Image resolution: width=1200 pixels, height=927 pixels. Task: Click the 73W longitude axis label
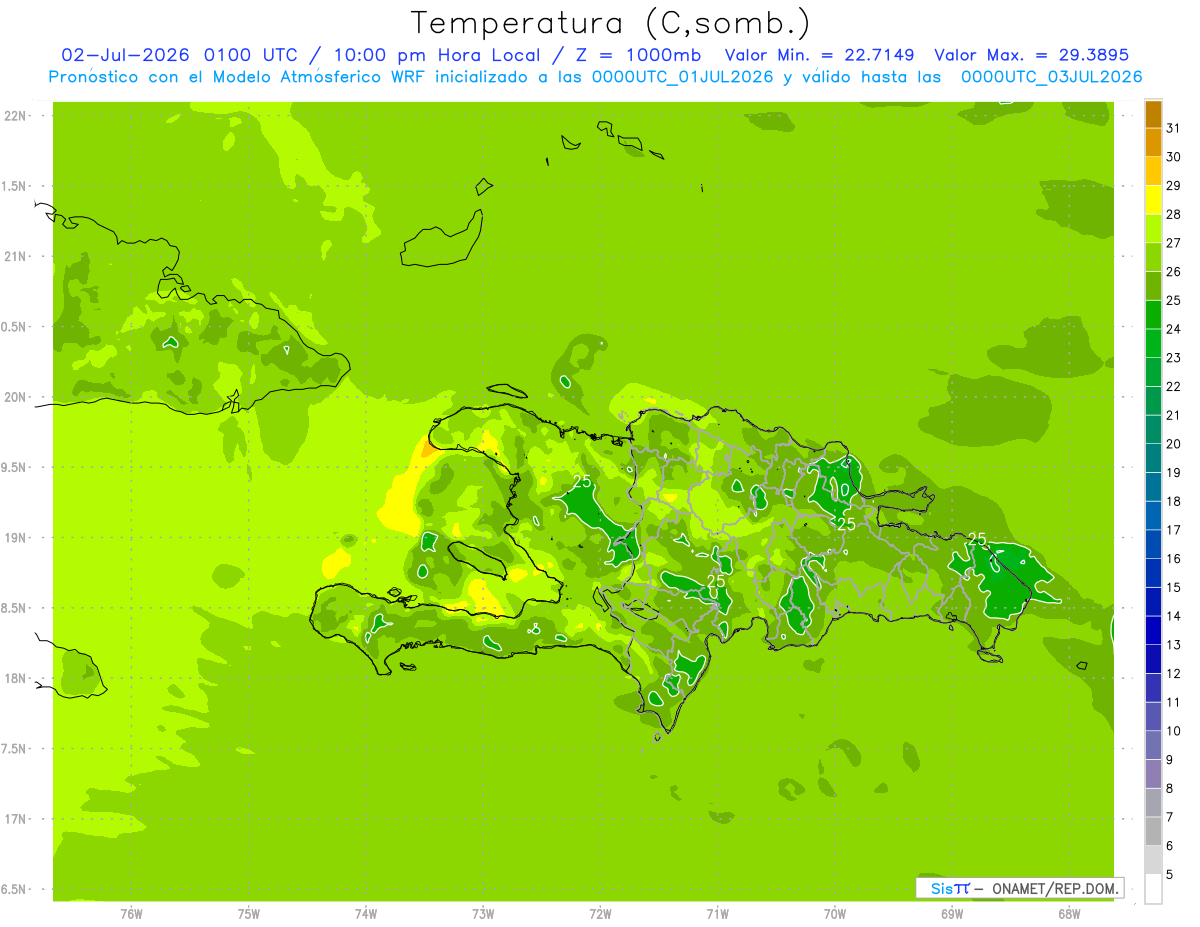[483, 914]
